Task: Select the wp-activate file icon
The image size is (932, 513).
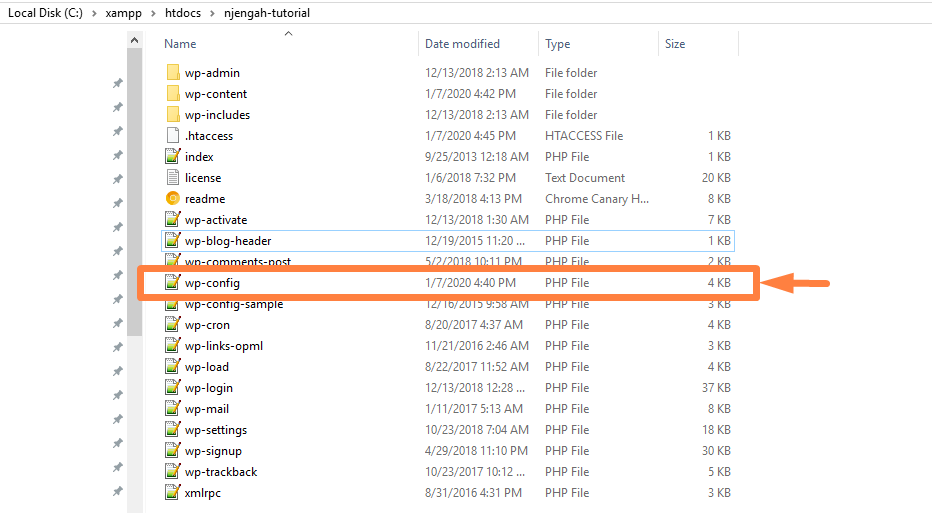Action: coord(173,219)
